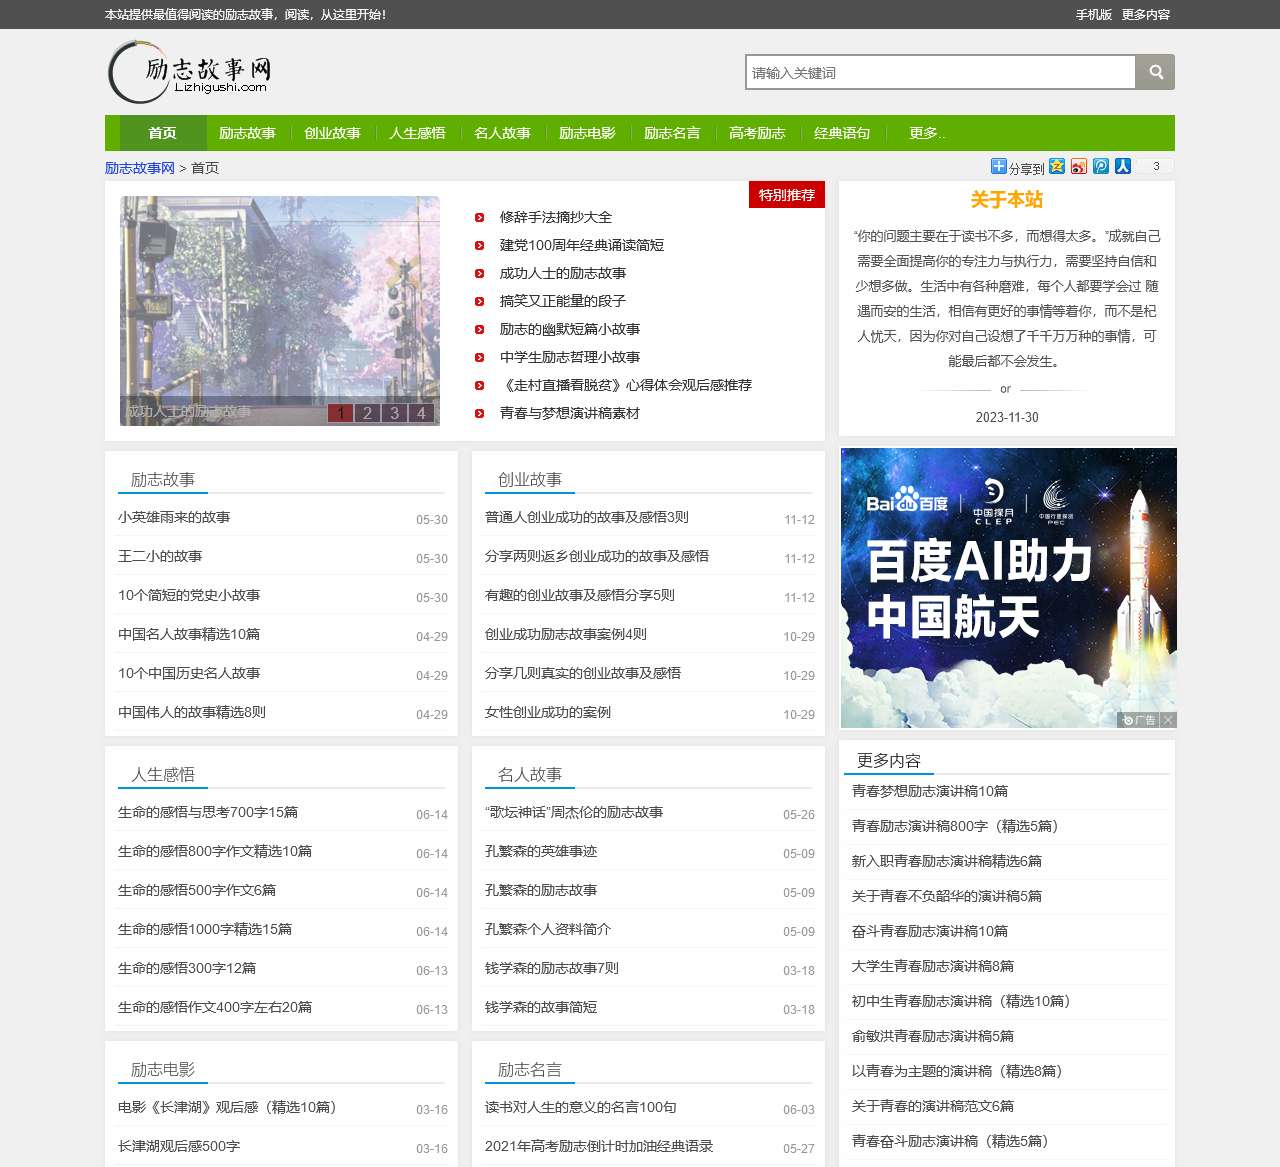Close the Baidu AI advertisement
1280x1167 pixels.
coord(1168,720)
